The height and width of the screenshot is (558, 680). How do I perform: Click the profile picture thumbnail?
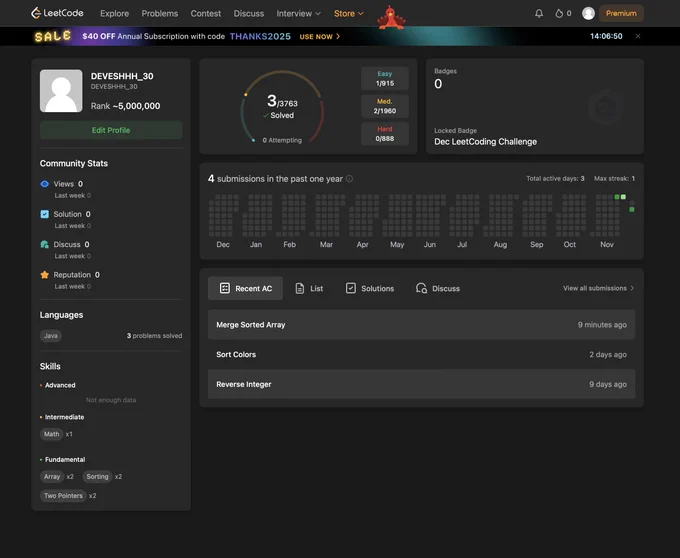61,91
